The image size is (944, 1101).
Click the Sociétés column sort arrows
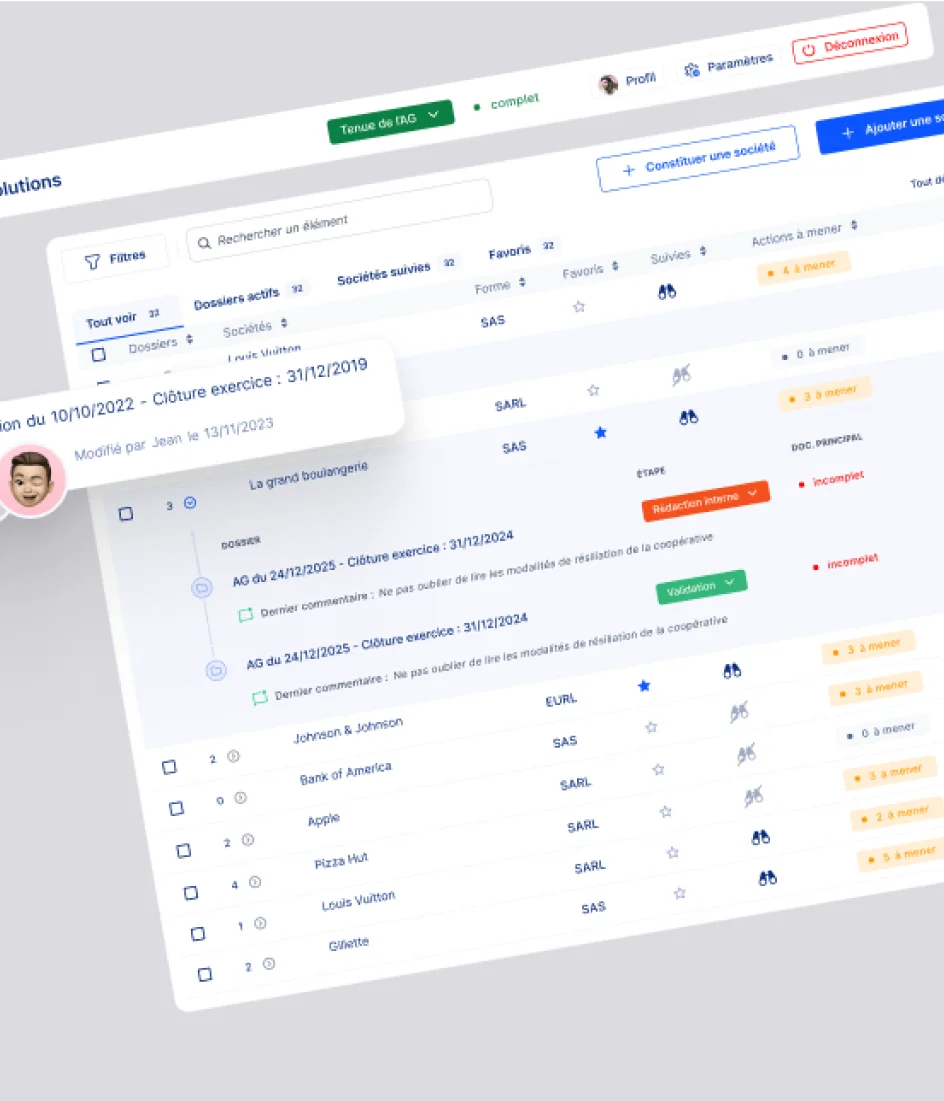tap(284, 323)
